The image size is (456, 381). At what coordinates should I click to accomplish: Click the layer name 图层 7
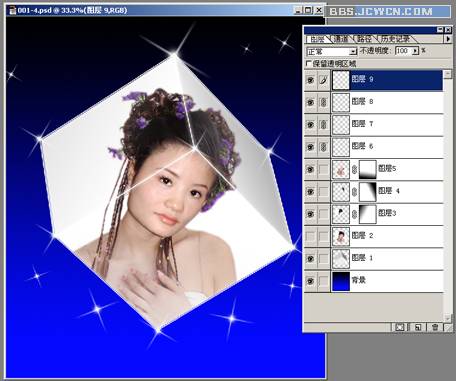point(362,124)
